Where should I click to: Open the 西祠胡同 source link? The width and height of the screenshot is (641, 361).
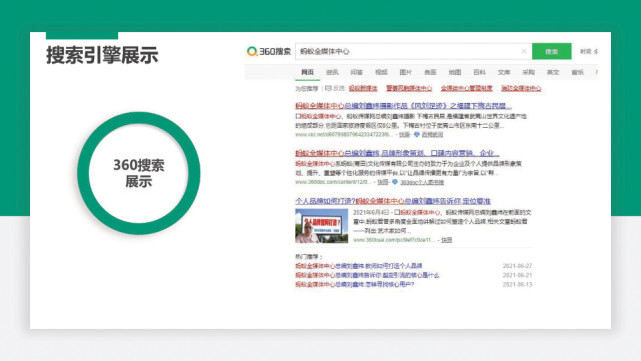coord(432,135)
